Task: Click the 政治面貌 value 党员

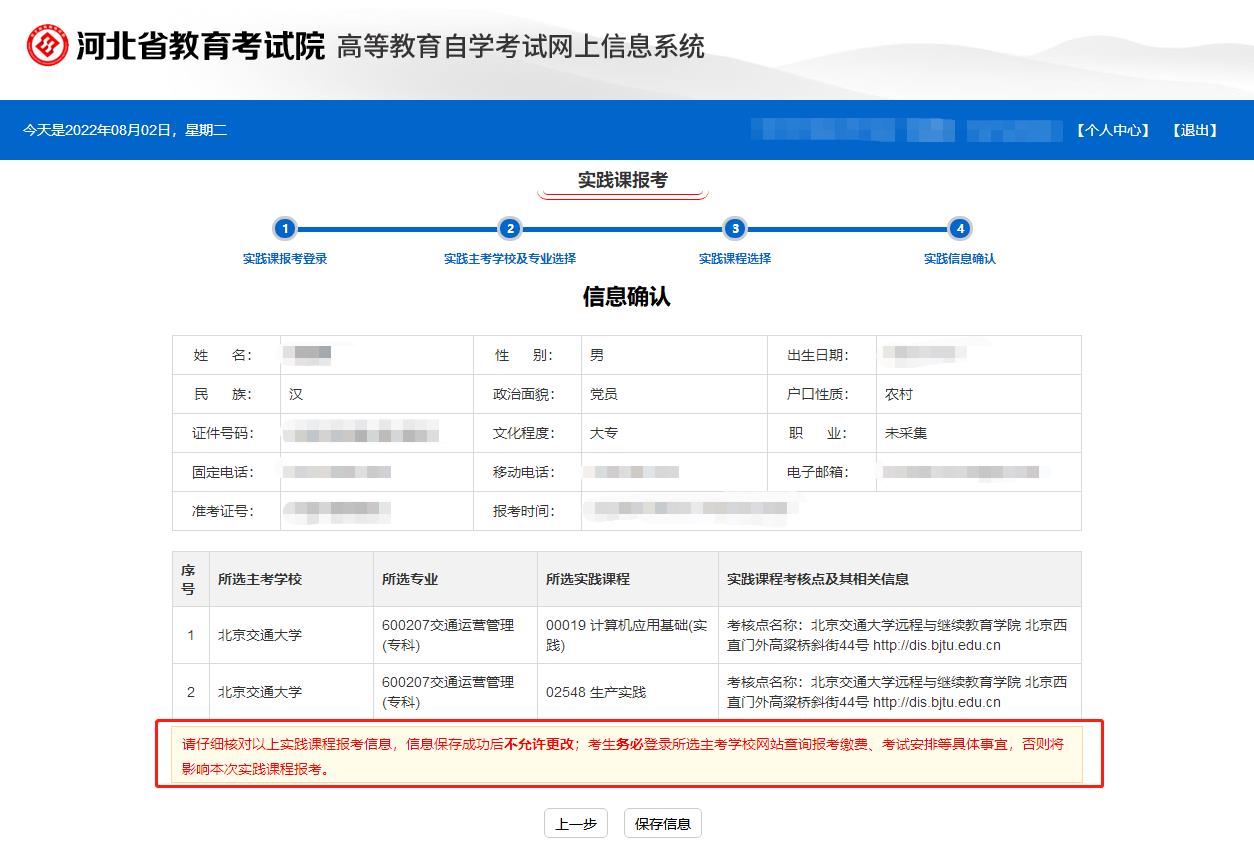Action: [604, 394]
